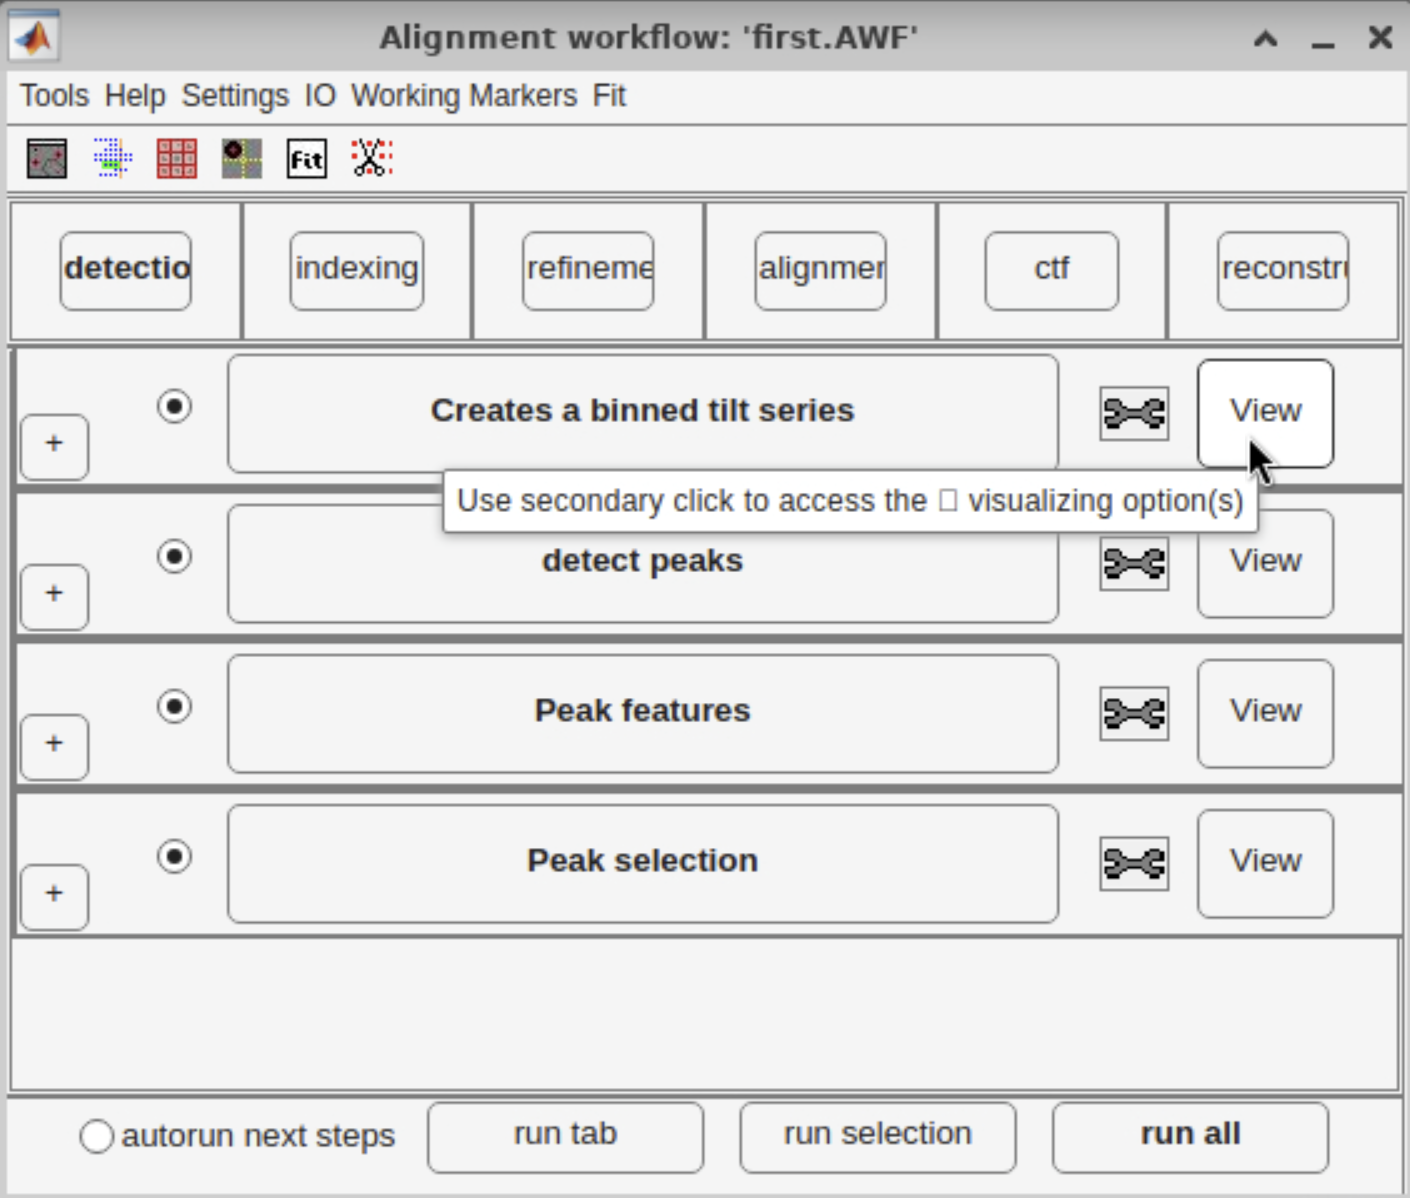Click the Peak selection step bar
Image resolution: width=1410 pixels, height=1198 pixels.
[642, 862]
